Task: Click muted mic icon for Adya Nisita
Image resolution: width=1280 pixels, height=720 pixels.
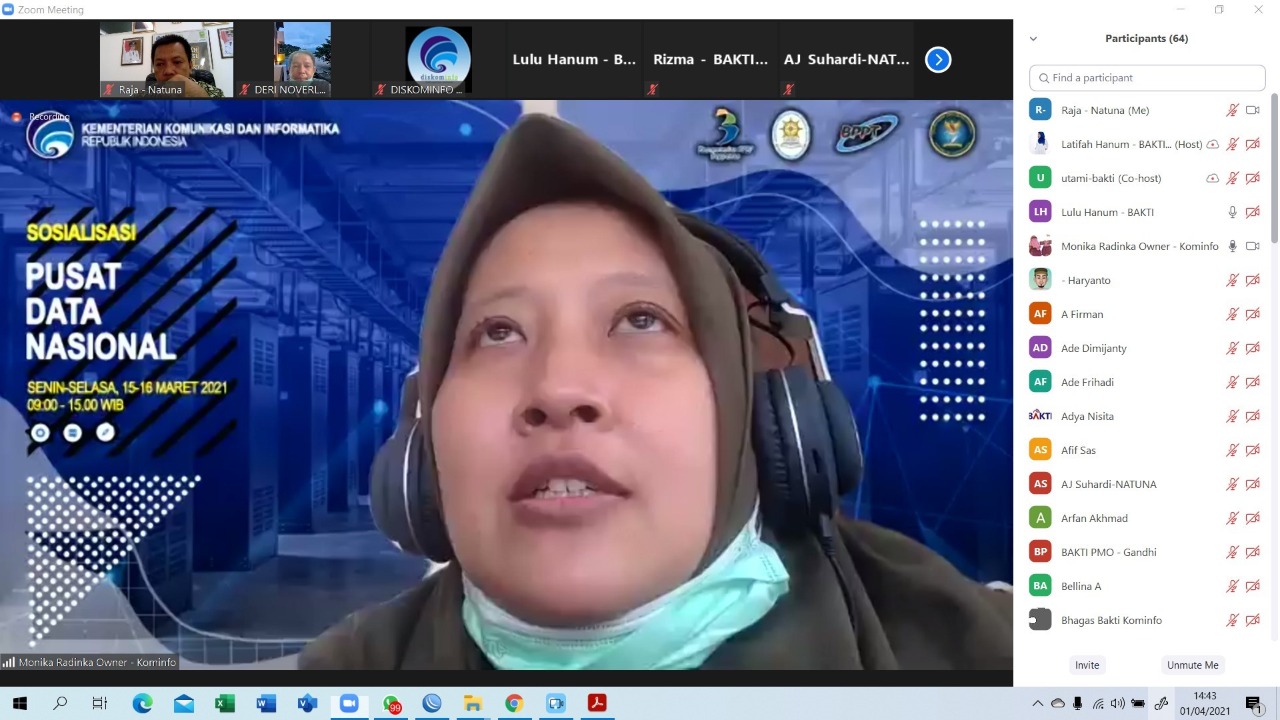Action: pos(1232,416)
